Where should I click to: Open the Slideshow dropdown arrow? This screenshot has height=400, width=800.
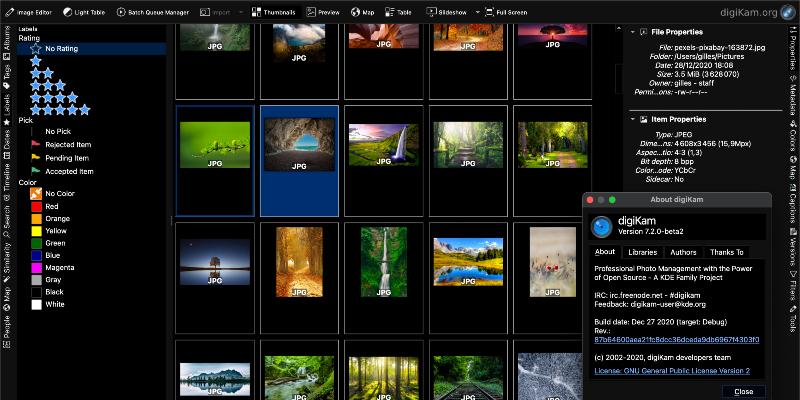(477, 11)
